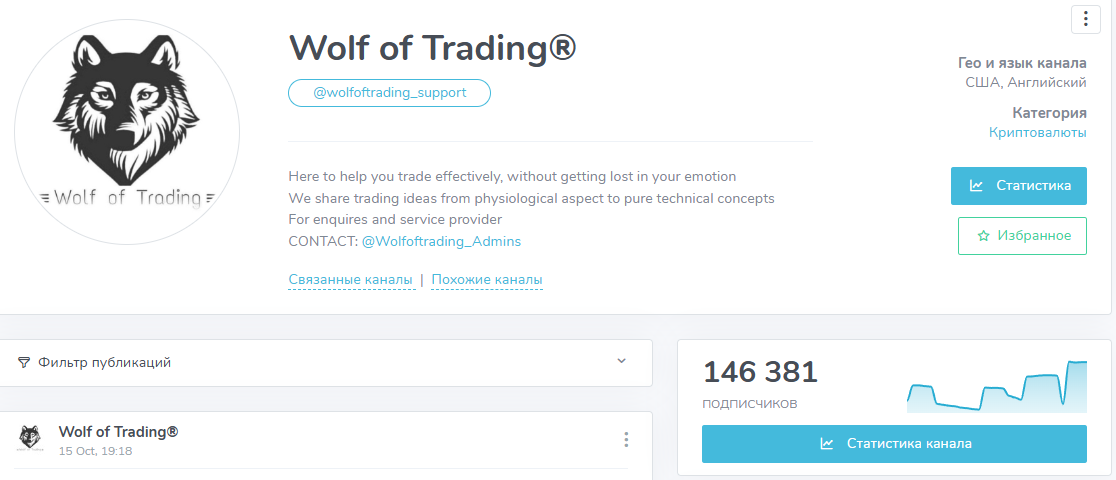Click the 146 381 subscriber count
The image size is (1116, 480).
[x=760, y=373]
